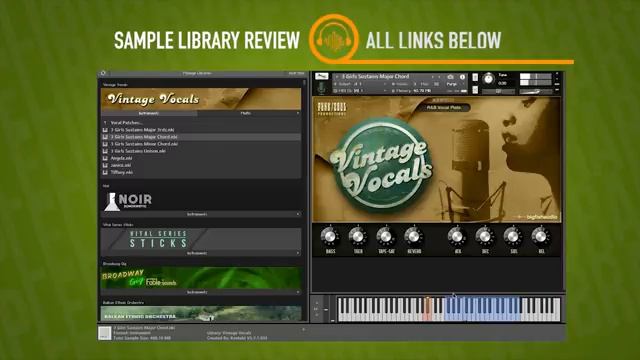Click the Broadway Gig library banner
The width and height of the screenshot is (640, 360).
[201, 278]
